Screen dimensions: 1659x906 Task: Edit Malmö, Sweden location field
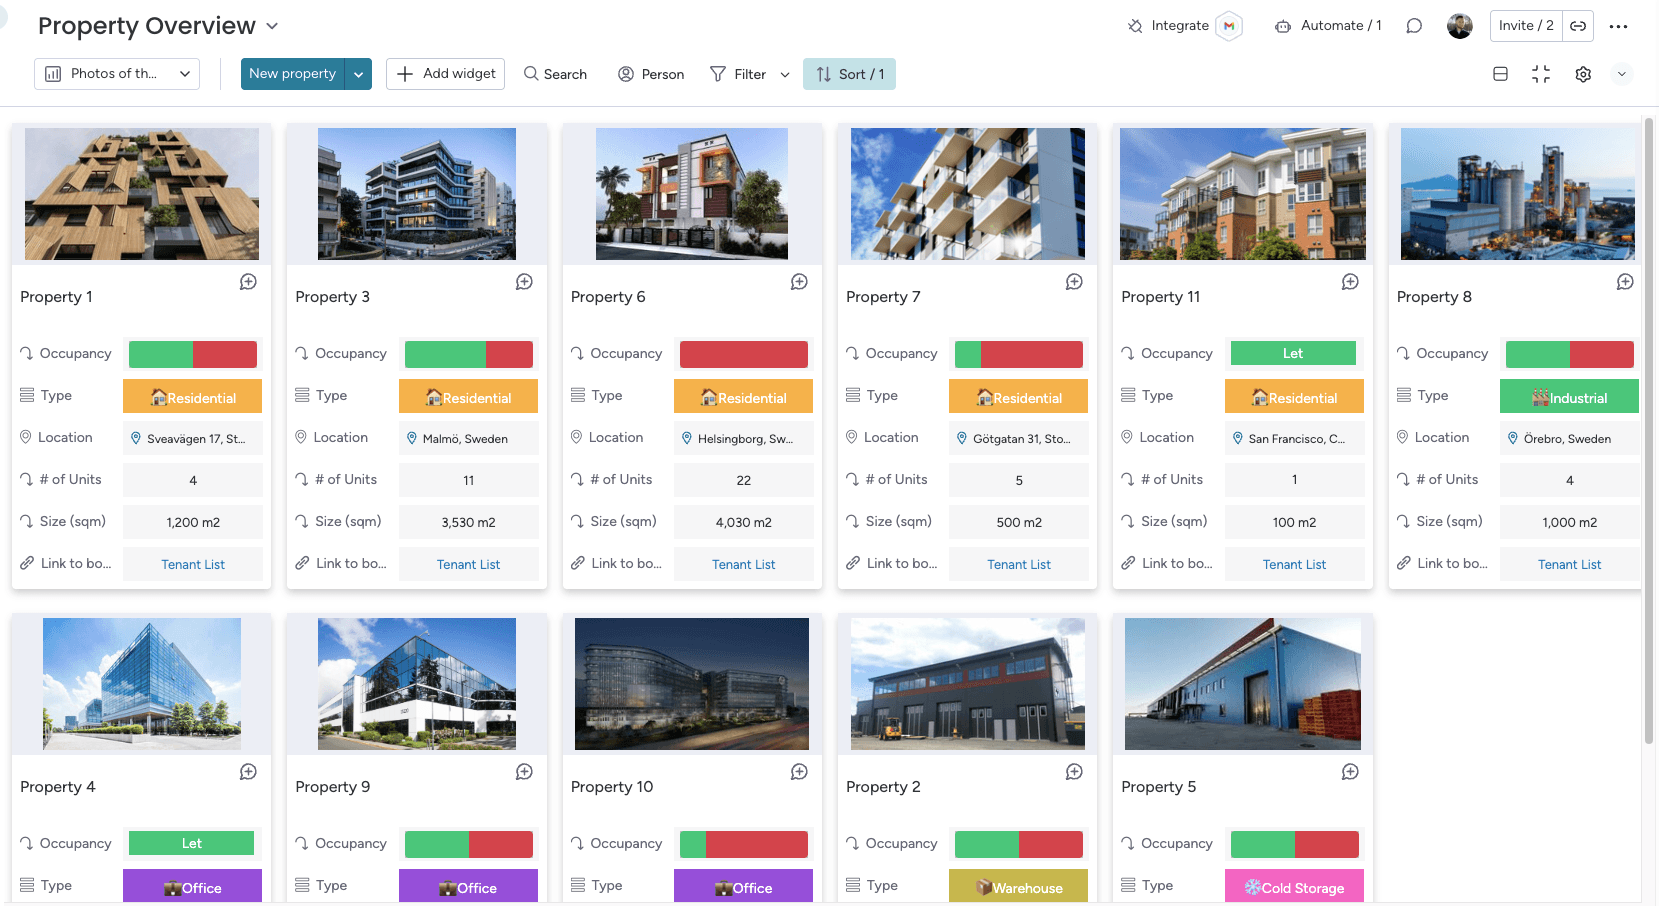[468, 439]
